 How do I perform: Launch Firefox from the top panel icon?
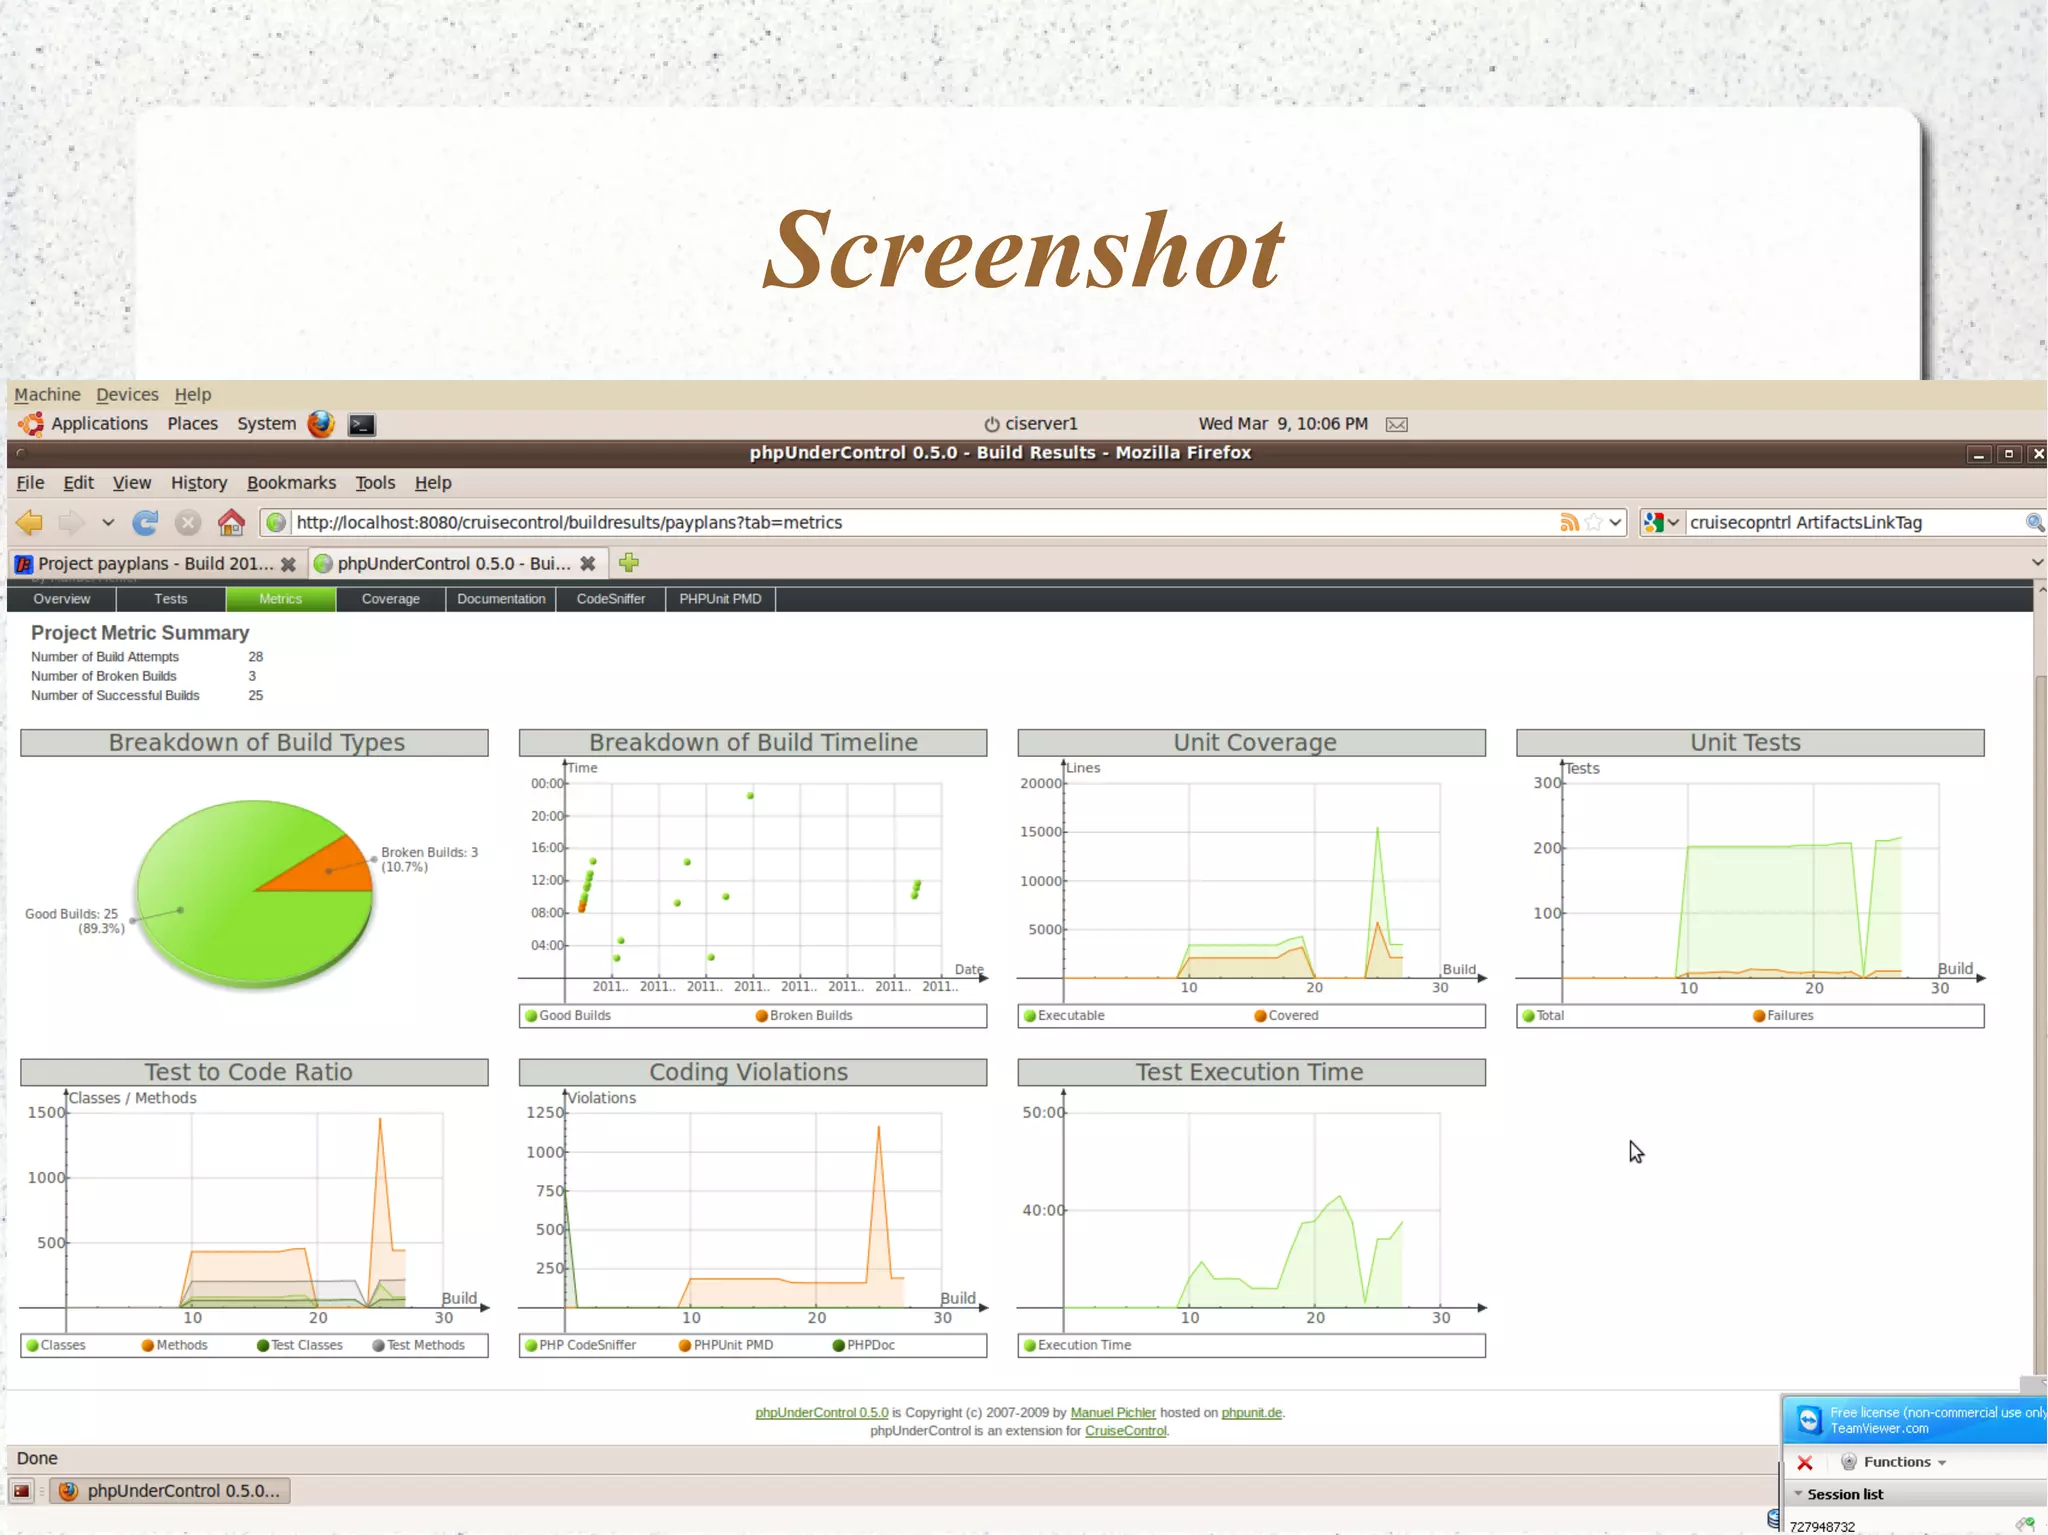(x=320, y=424)
